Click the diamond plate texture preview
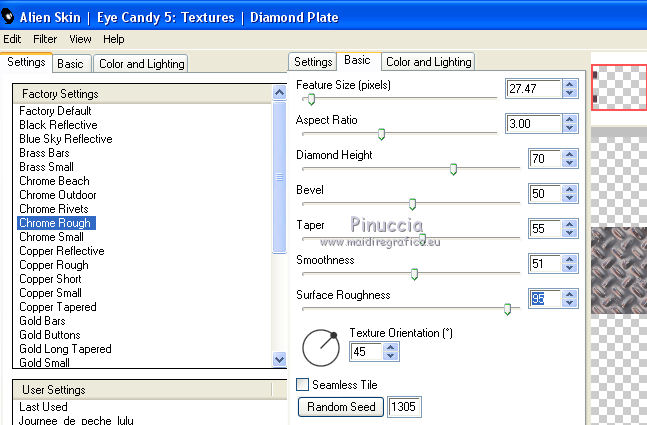 click(619, 270)
